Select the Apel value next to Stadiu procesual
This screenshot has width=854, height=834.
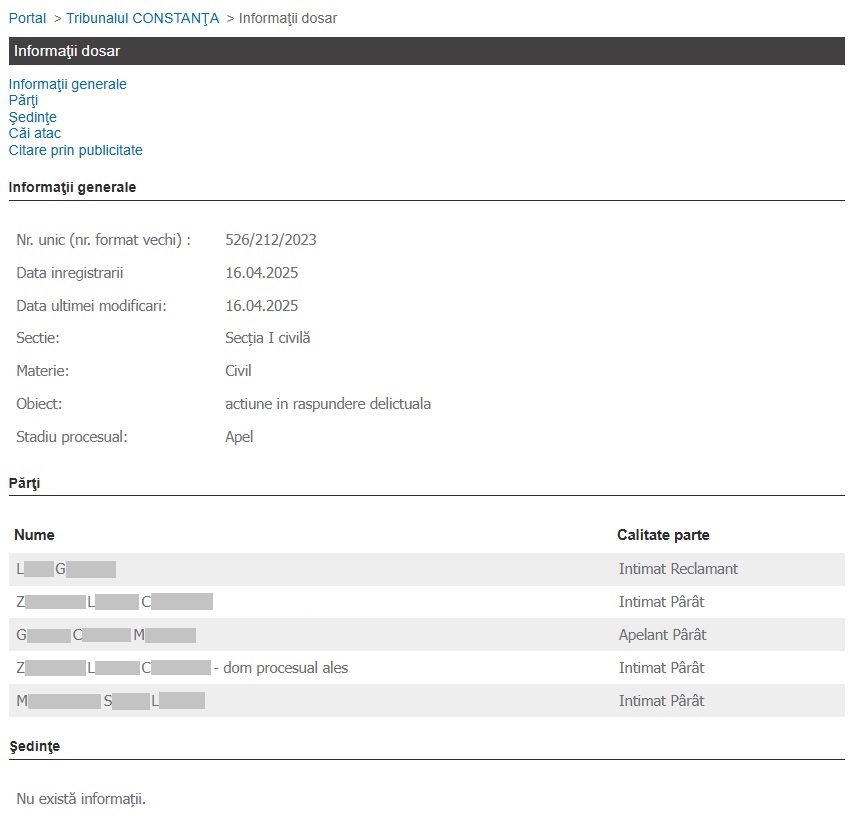tap(239, 437)
